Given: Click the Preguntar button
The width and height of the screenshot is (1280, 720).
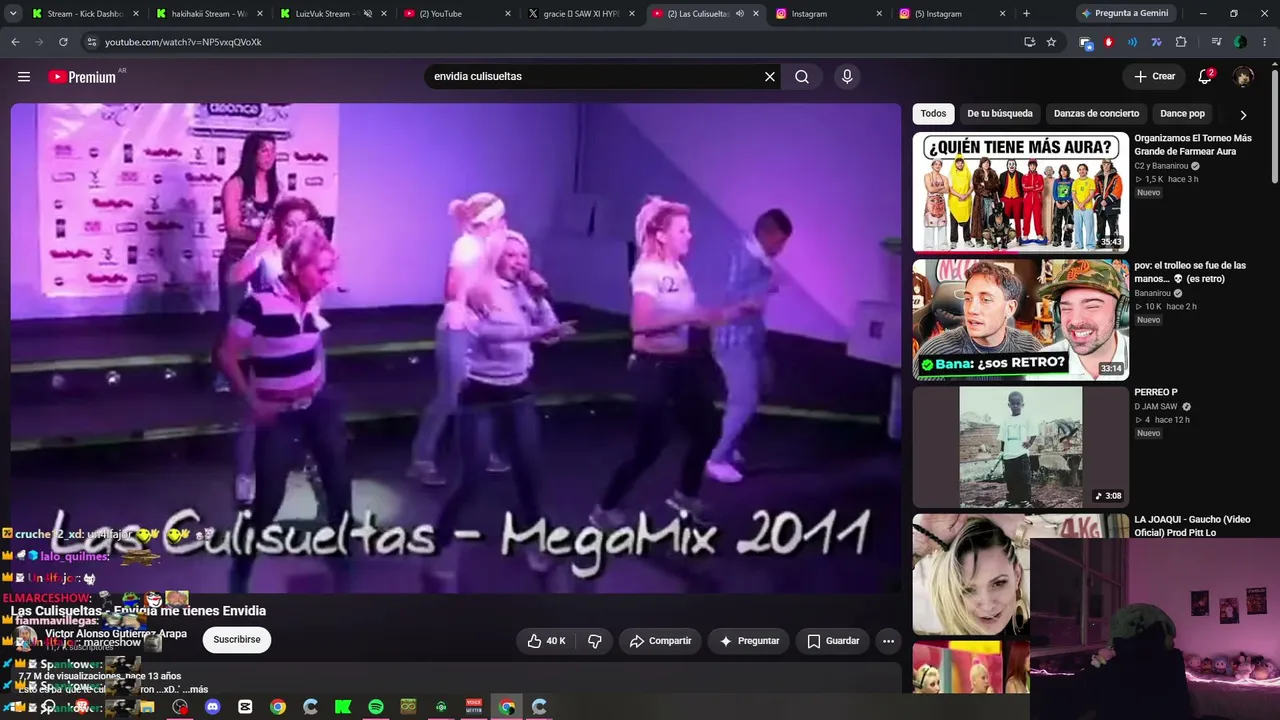Looking at the screenshot, I should pos(749,641).
